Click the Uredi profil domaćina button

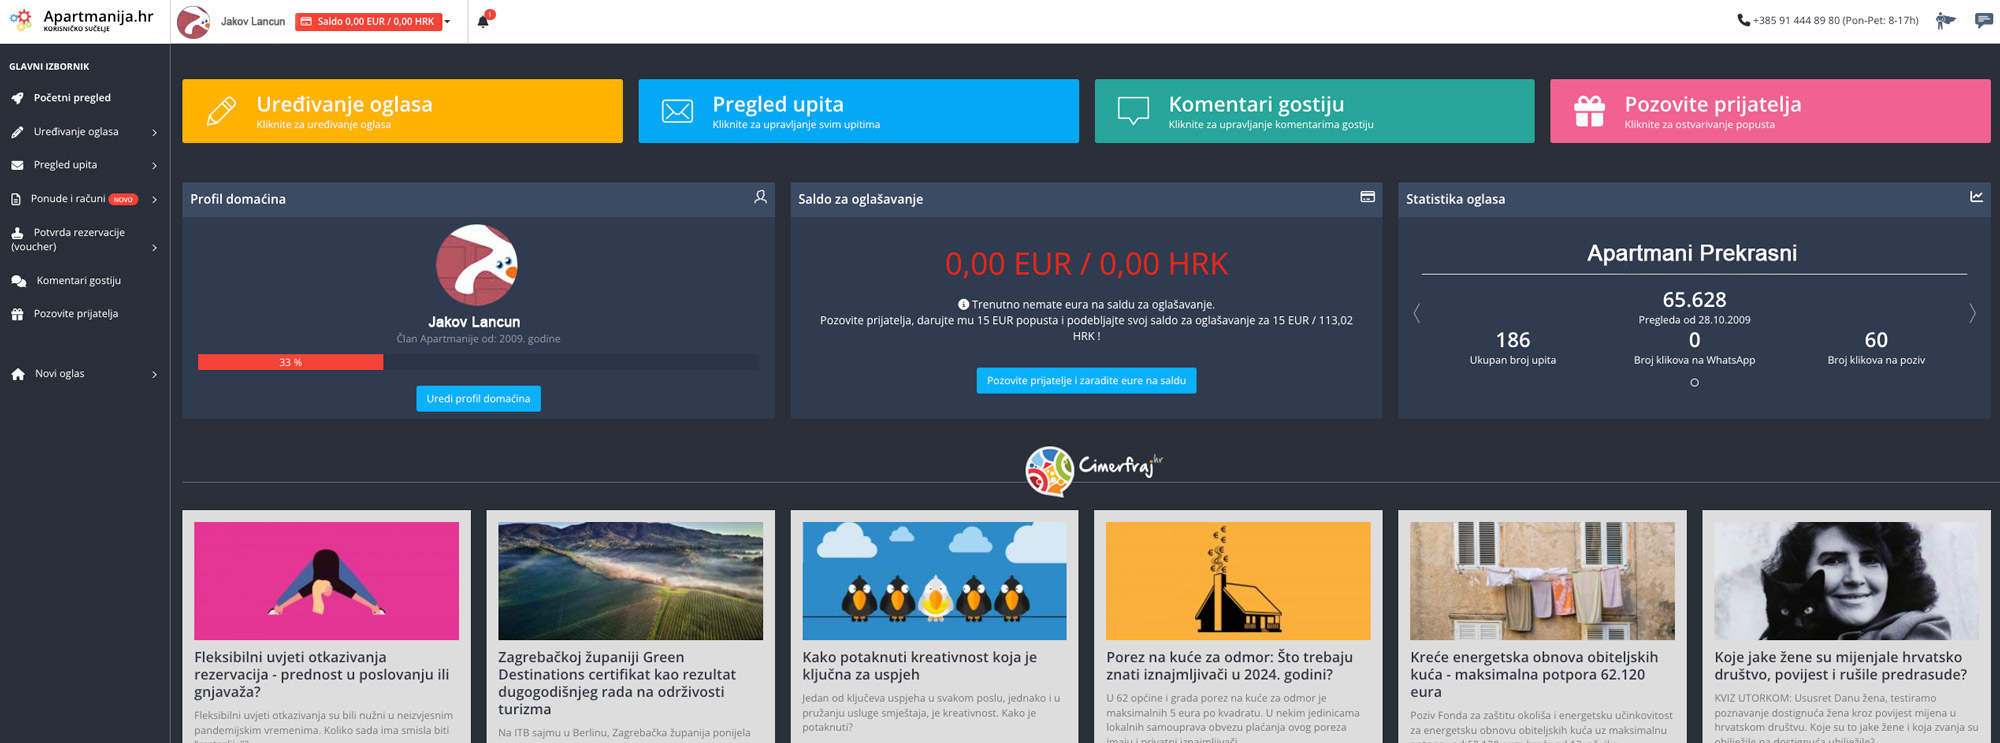[478, 398]
